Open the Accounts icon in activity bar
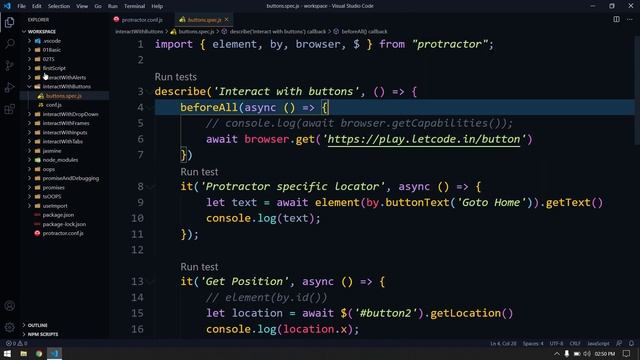The image size is (640, 360). pyautogui.click(x=9, y=306)
